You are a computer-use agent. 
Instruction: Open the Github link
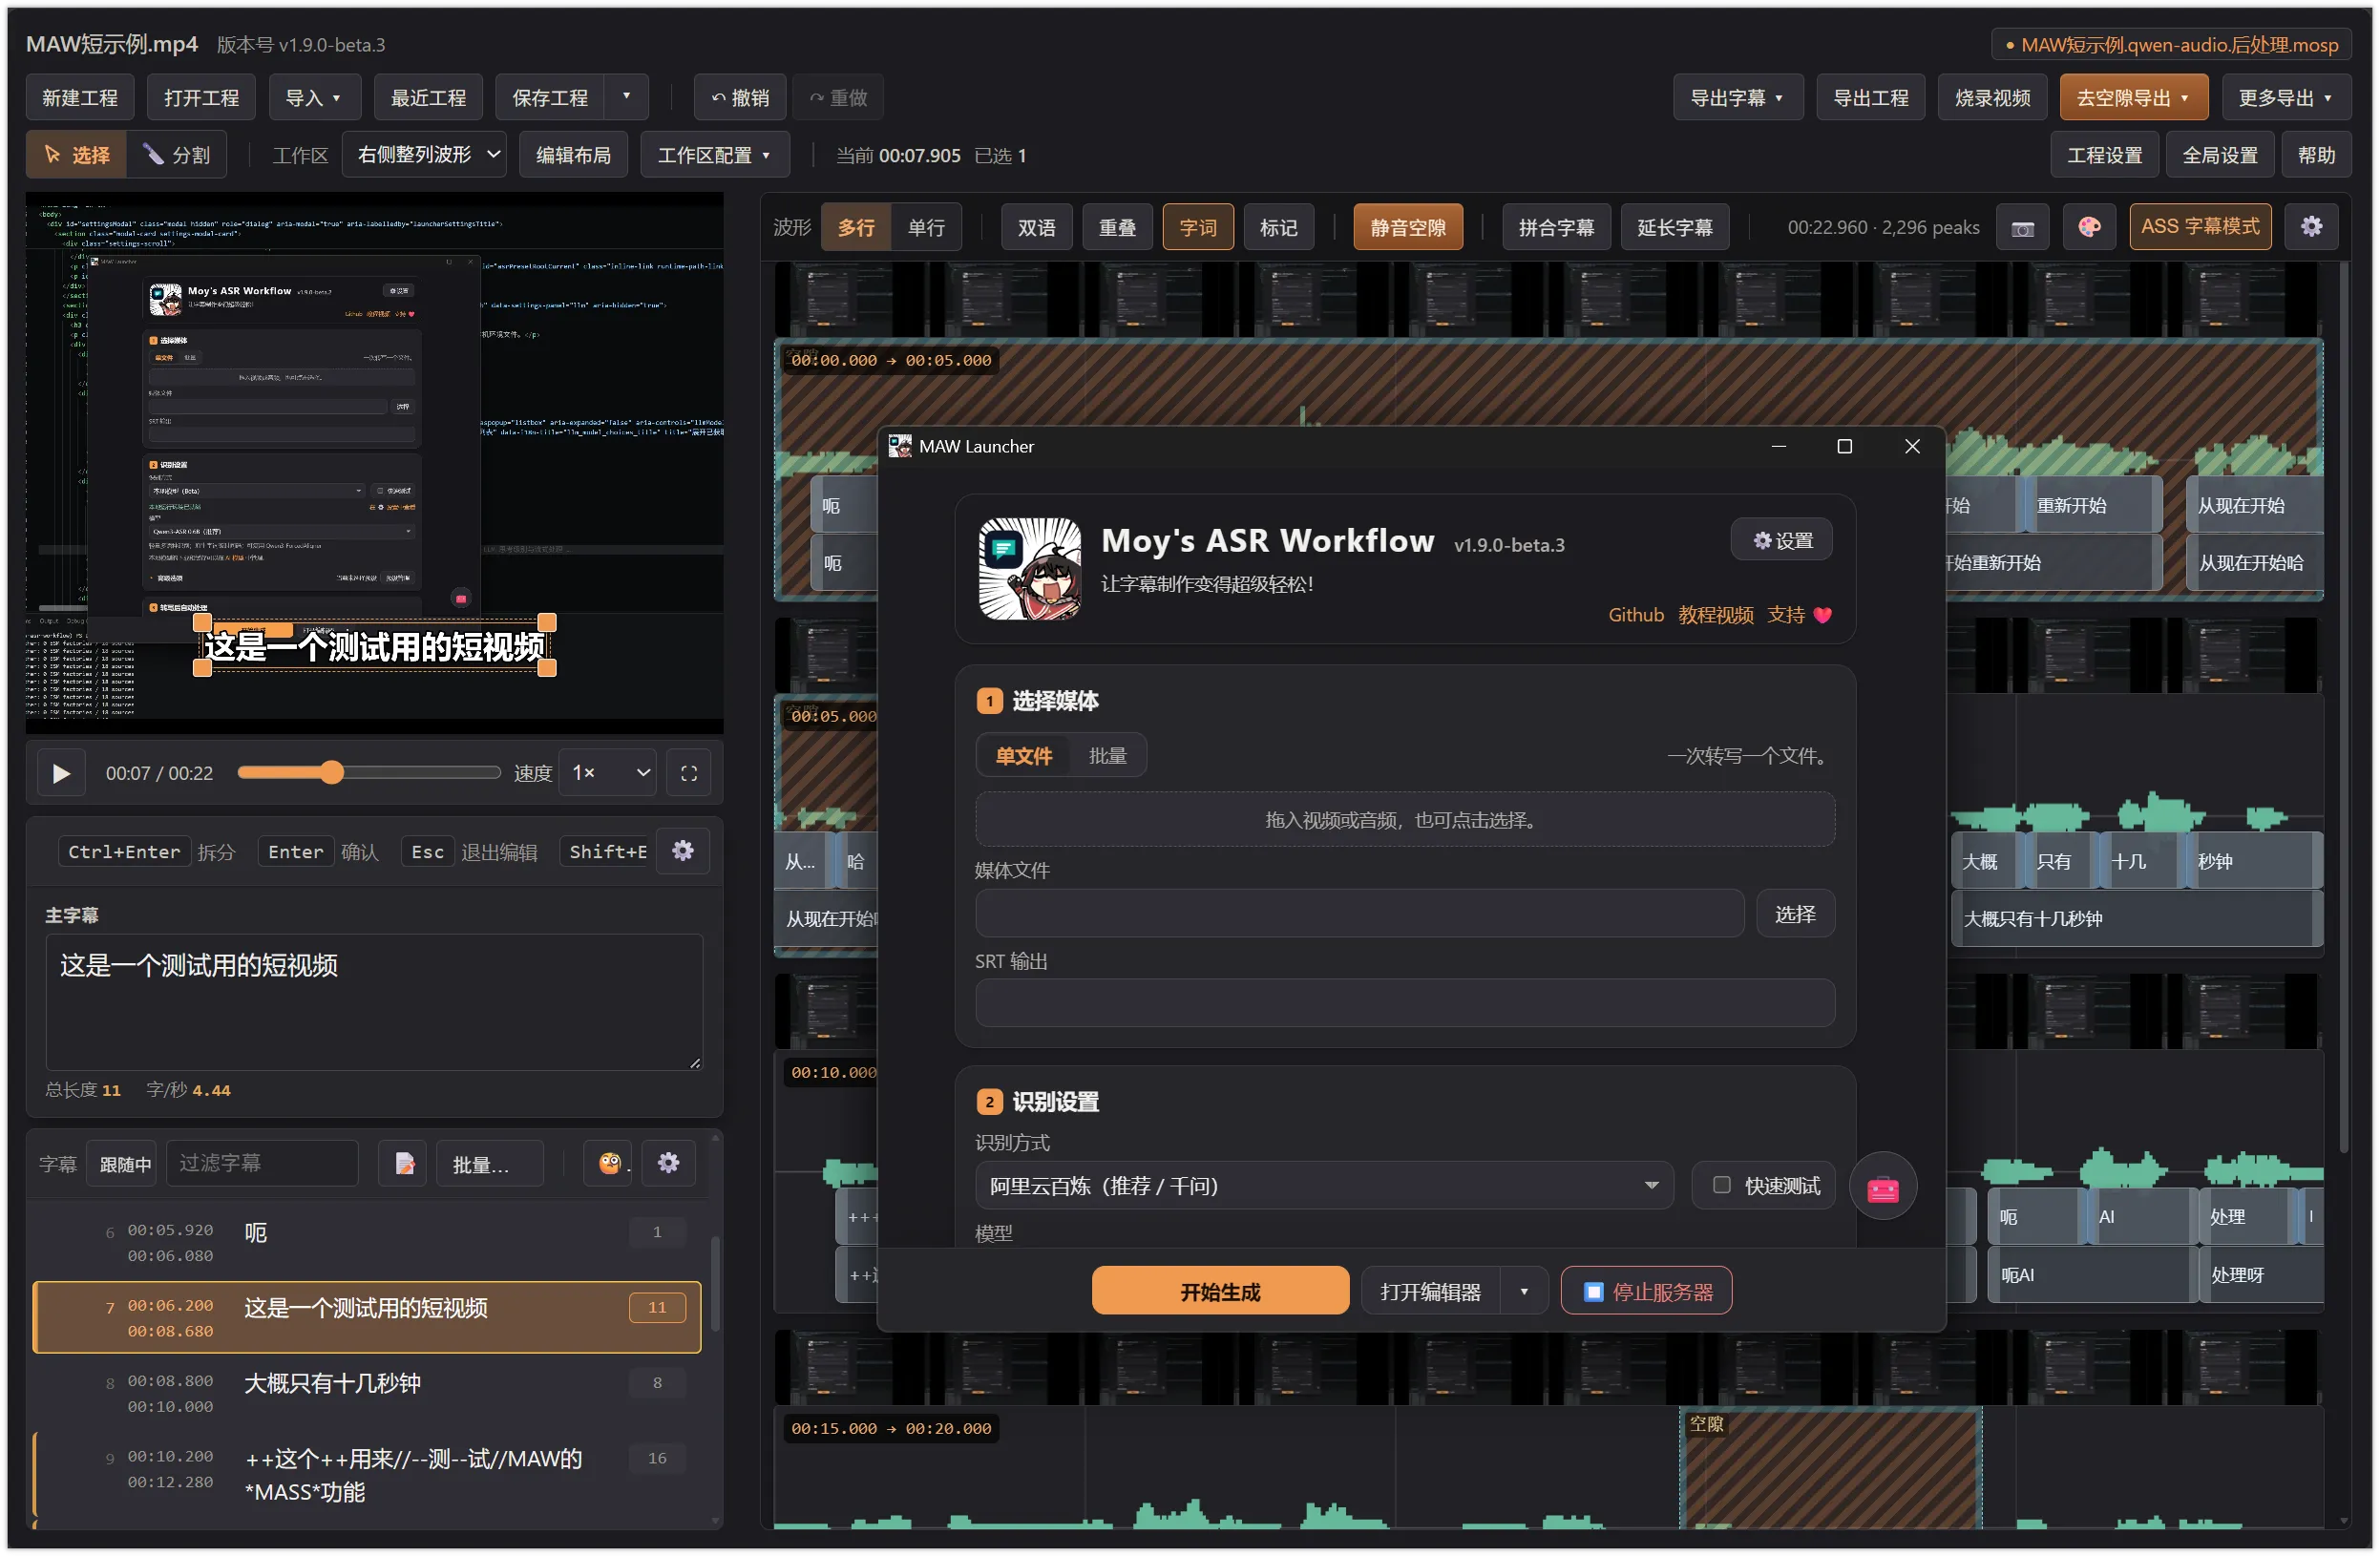(x=1636, y=616)
